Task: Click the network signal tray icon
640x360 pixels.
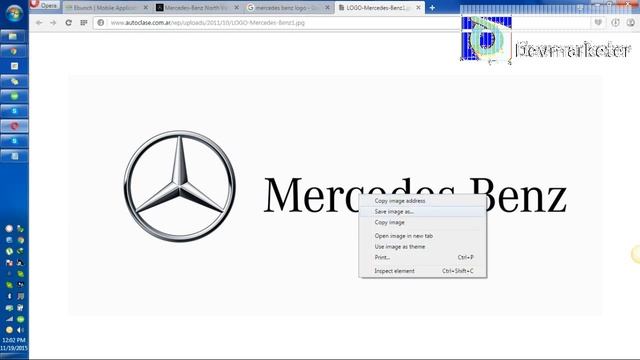Action: point(9,319)
